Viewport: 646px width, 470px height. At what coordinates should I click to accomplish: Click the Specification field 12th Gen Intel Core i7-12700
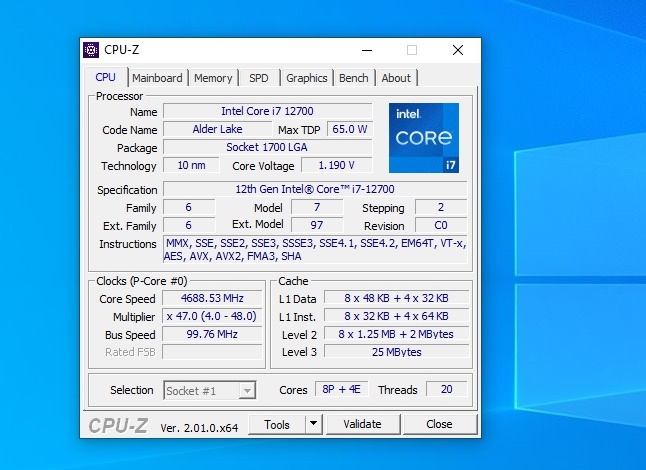click(x=315, y=189)
